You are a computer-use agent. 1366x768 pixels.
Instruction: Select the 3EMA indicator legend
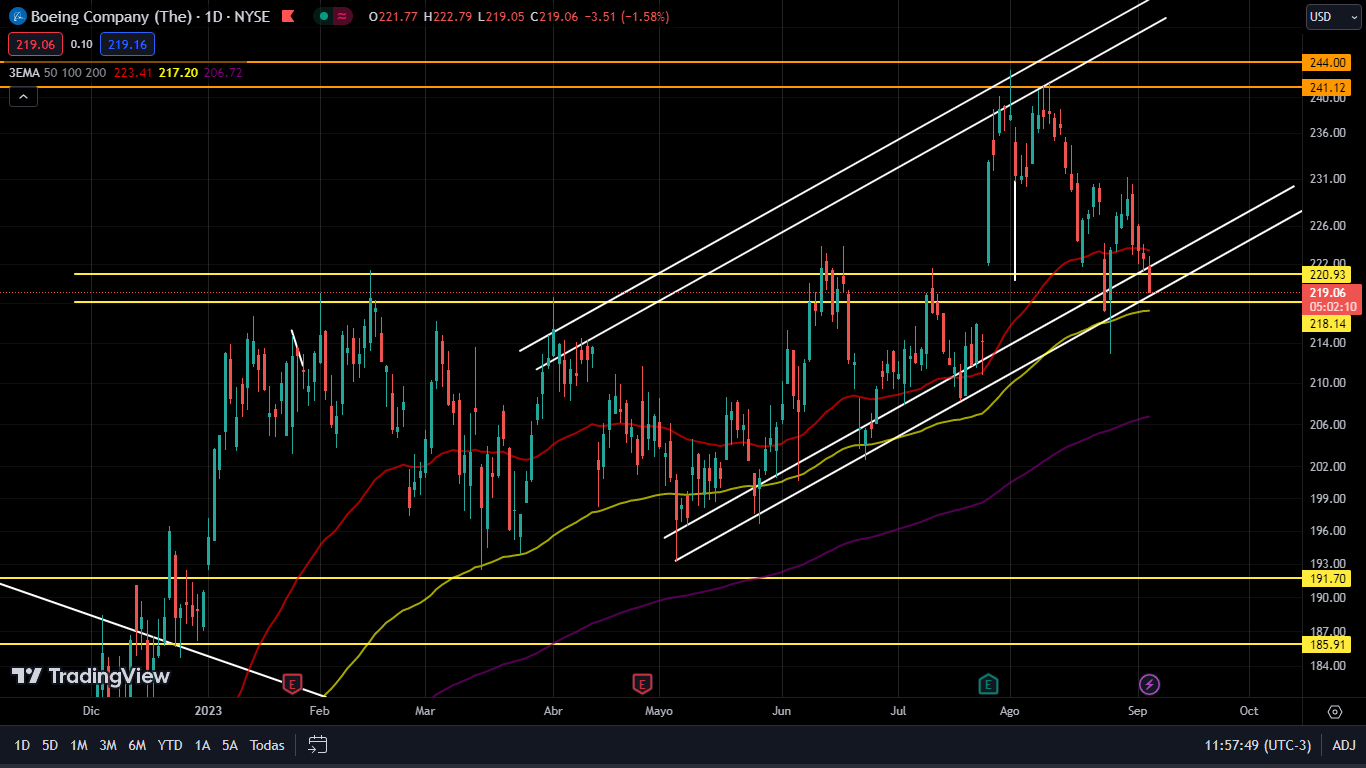click(x=24, y=73)
